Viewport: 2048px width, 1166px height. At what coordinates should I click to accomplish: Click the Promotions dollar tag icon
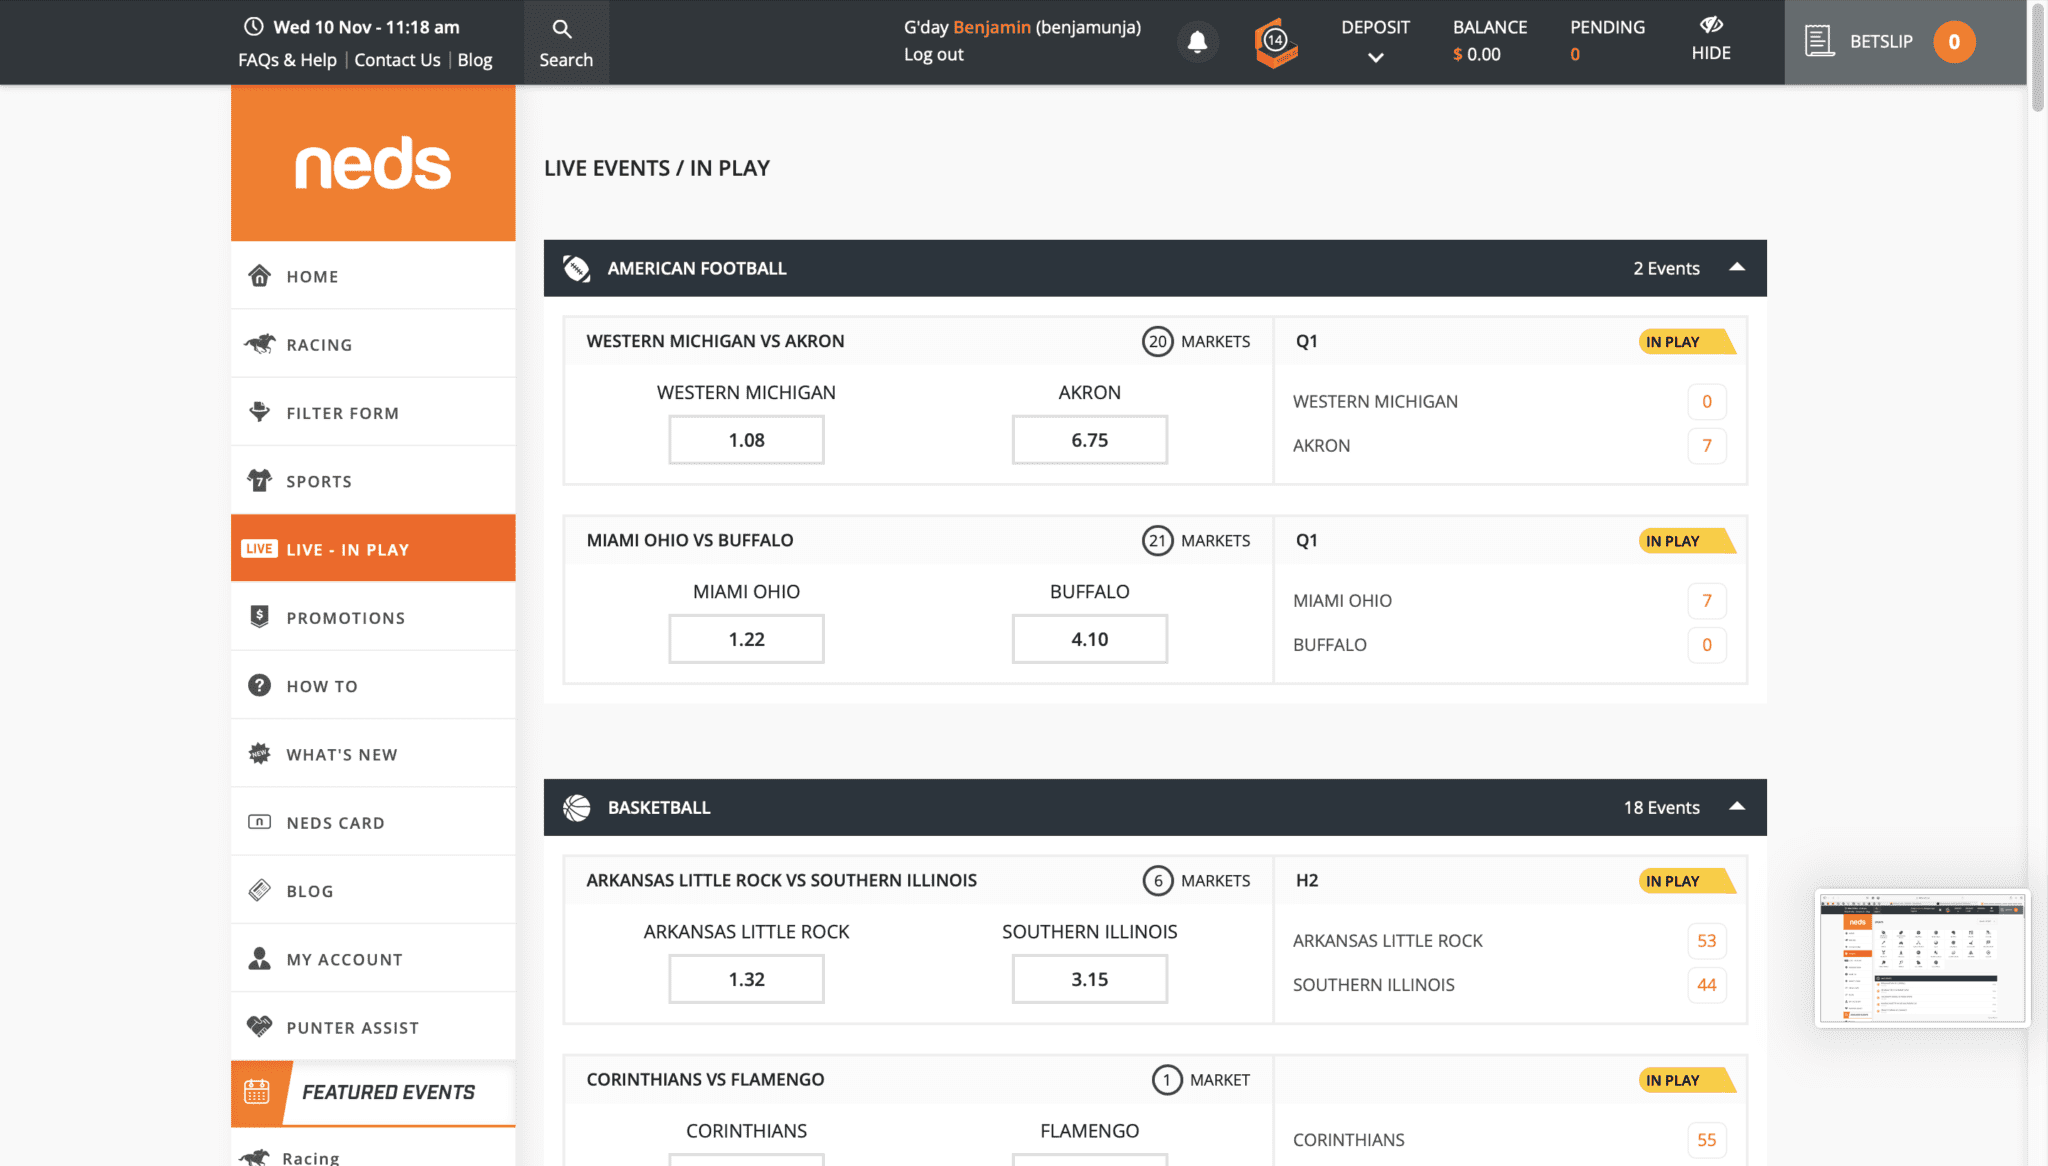coord(259,616)
